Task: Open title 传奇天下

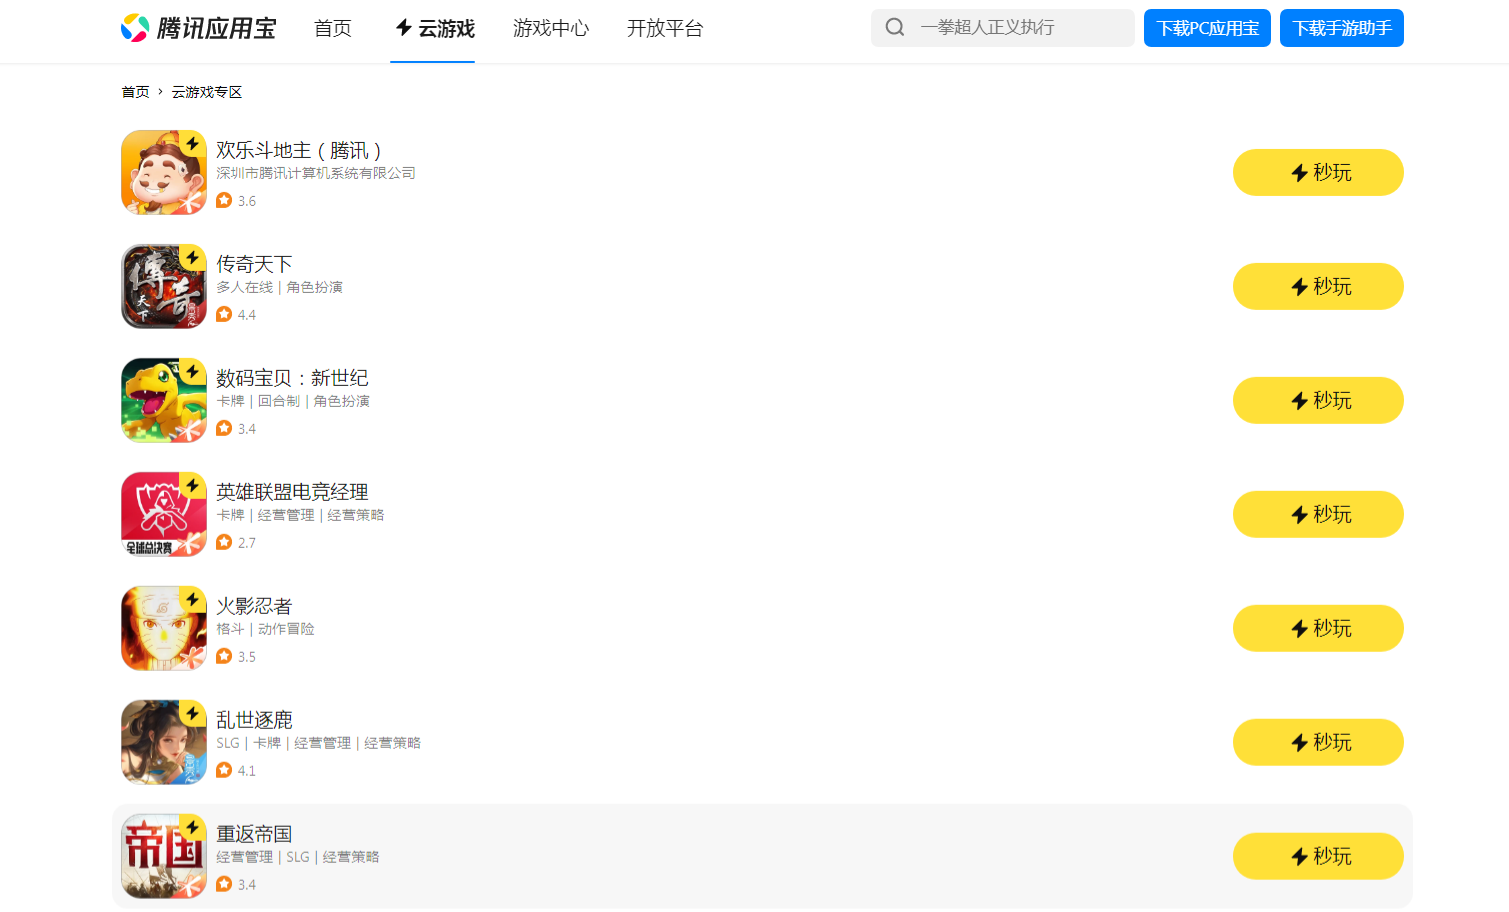Action: [254, 264]
